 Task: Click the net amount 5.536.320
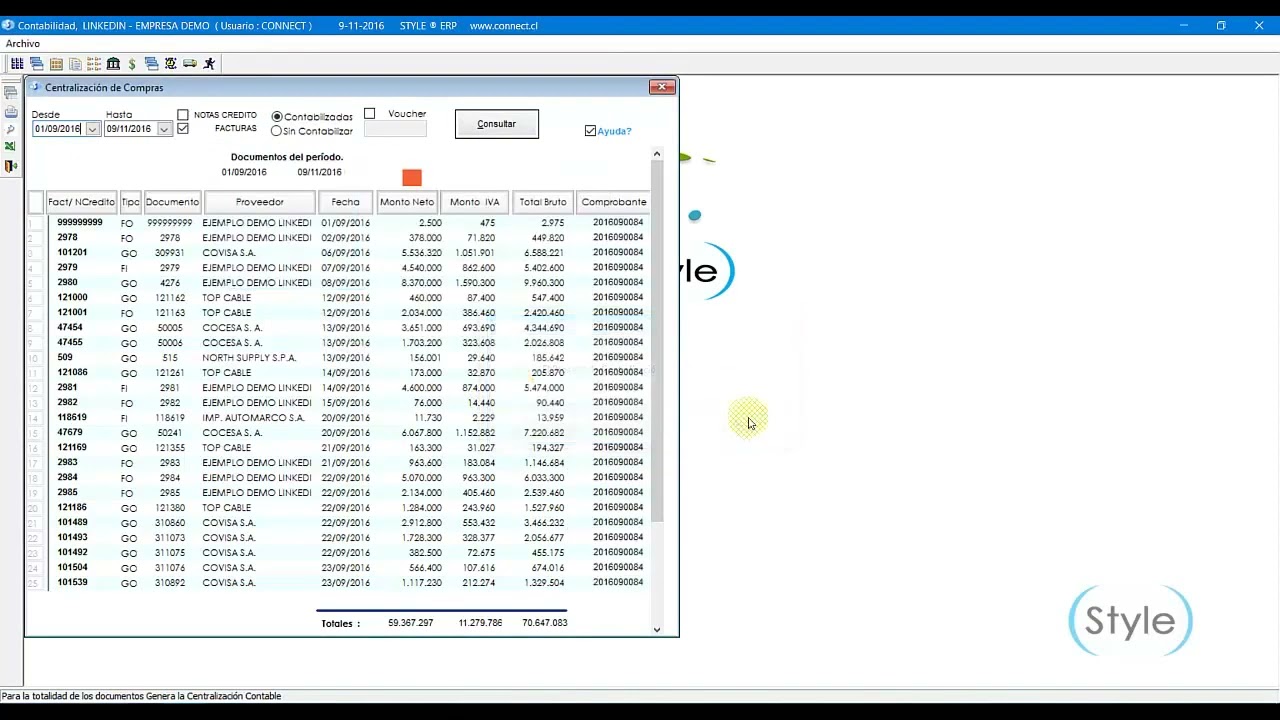click(x=421, y=253)
